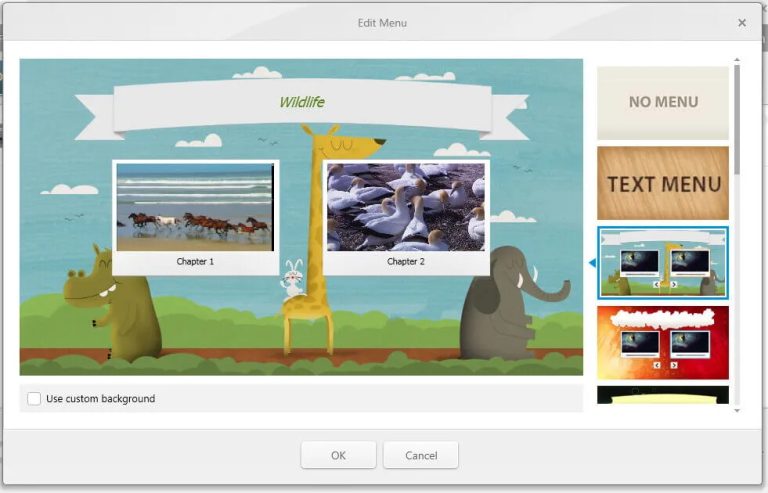Click the Chapter 1 caption label
The image size is (768, 493).
[x=195, y=262]
